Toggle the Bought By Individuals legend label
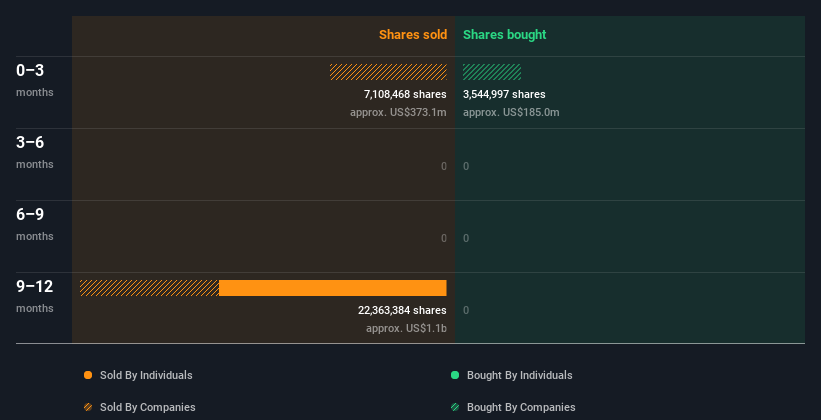Screen dimensions: 821x420 pos(519,375)
